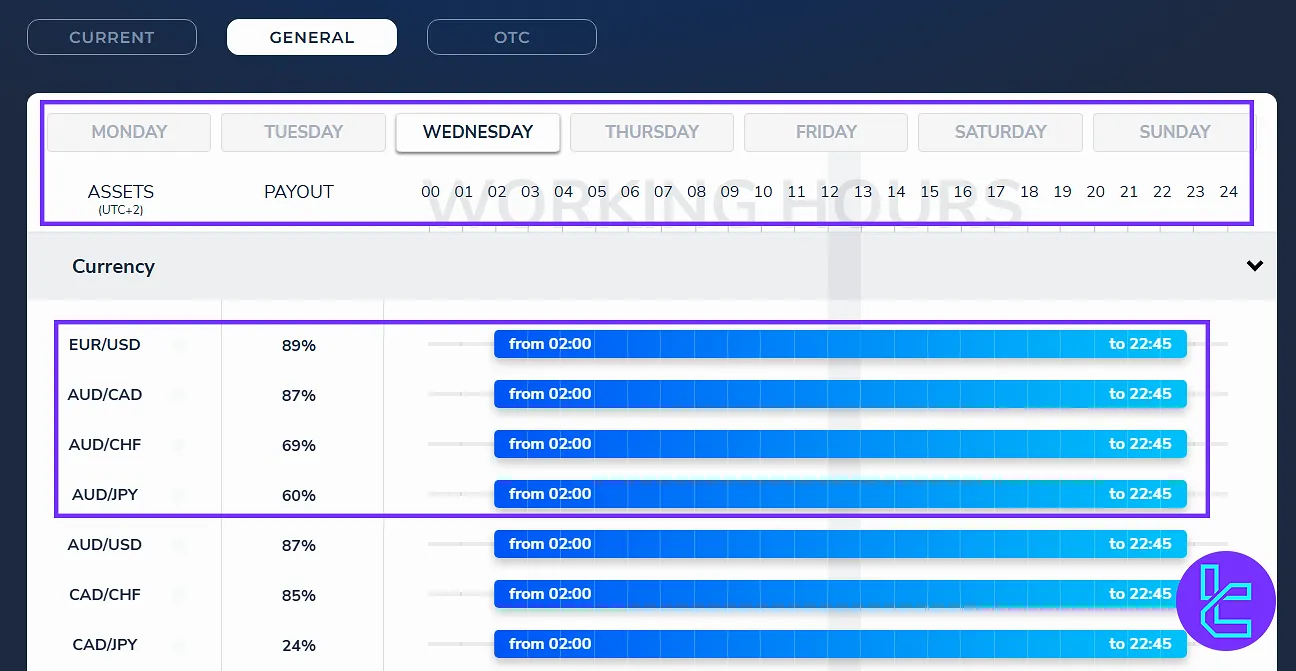Screen dimensions: 1296x671
Task: Click the 60% payout for AUD/JPY
Action: tap(299, 496)
